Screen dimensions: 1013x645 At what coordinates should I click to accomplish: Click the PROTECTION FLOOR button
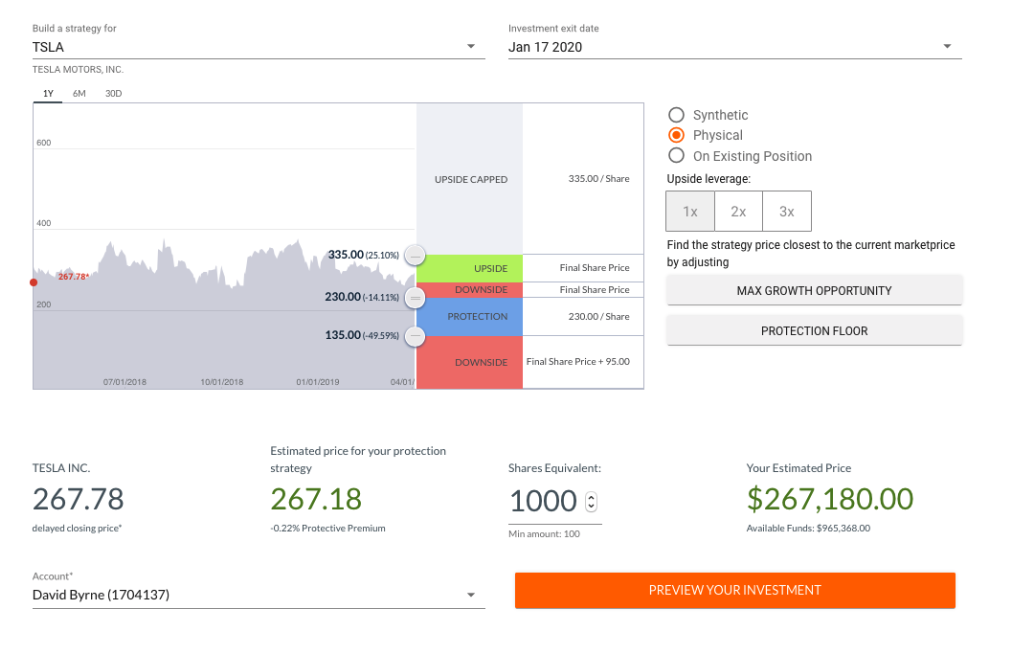pyautogui.click(x=814, y=331)
